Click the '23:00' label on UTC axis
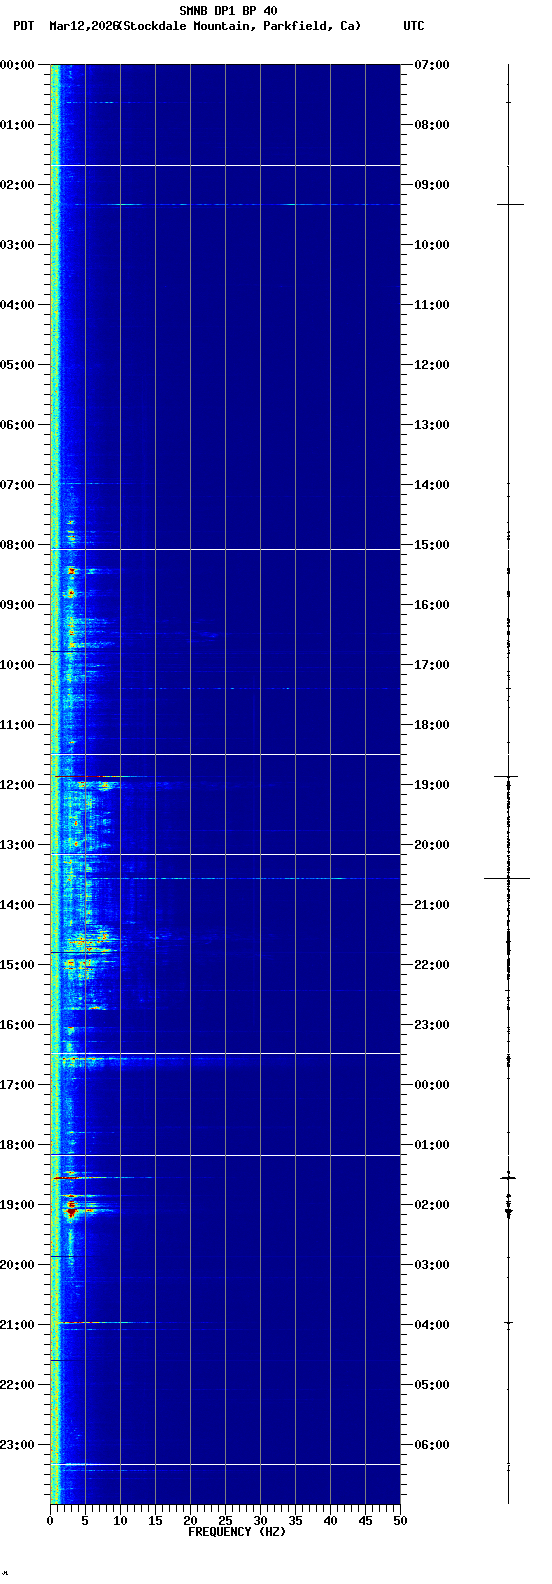Screen dimensions: 552x1584 click(x=432, y=1025)
